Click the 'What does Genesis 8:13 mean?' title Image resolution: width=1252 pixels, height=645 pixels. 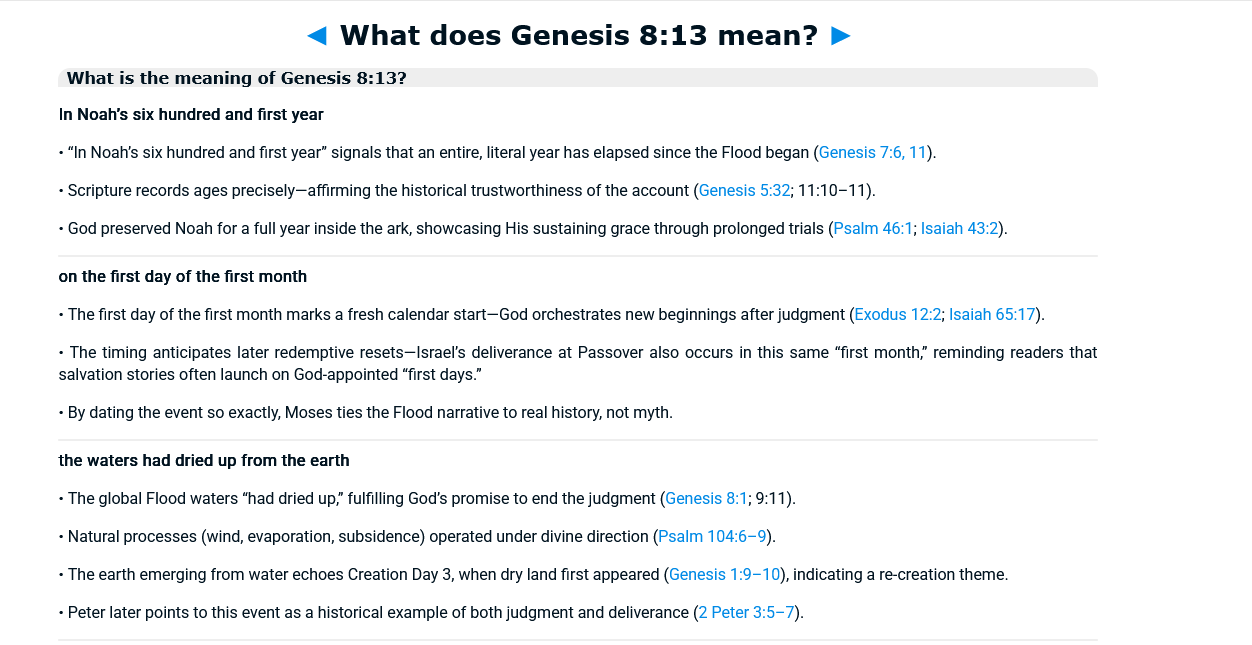(579, 36)
